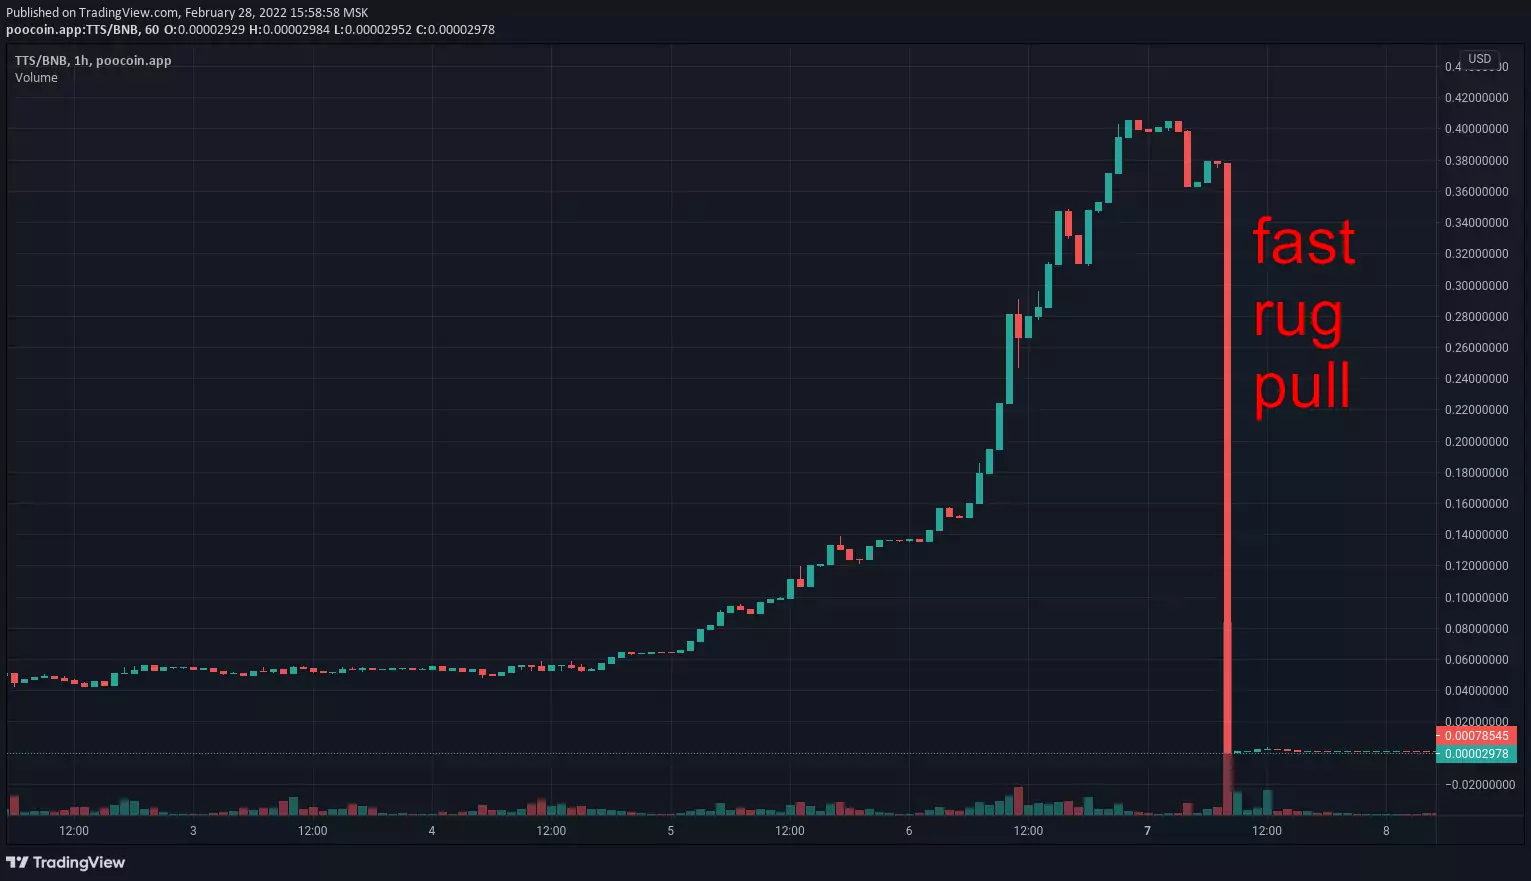Click the USD currency label button

pos(1480,59)
